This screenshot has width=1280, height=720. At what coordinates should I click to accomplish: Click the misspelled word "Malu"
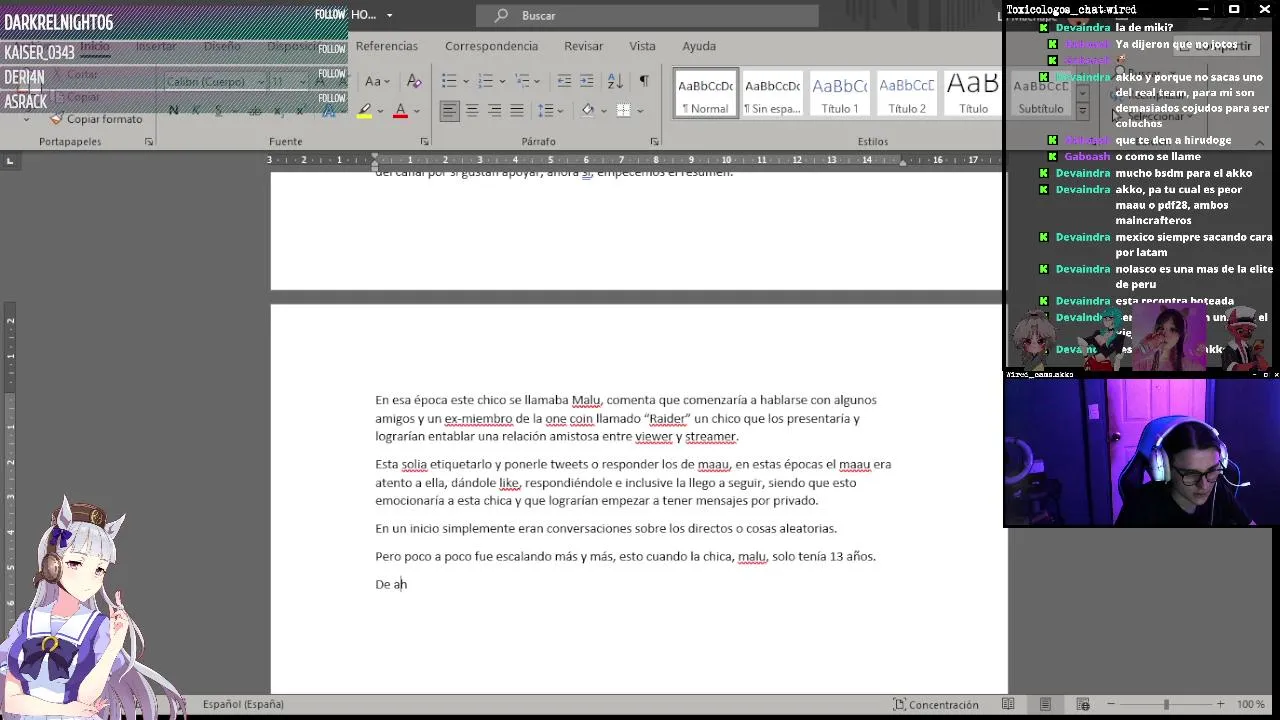(586, 400)
